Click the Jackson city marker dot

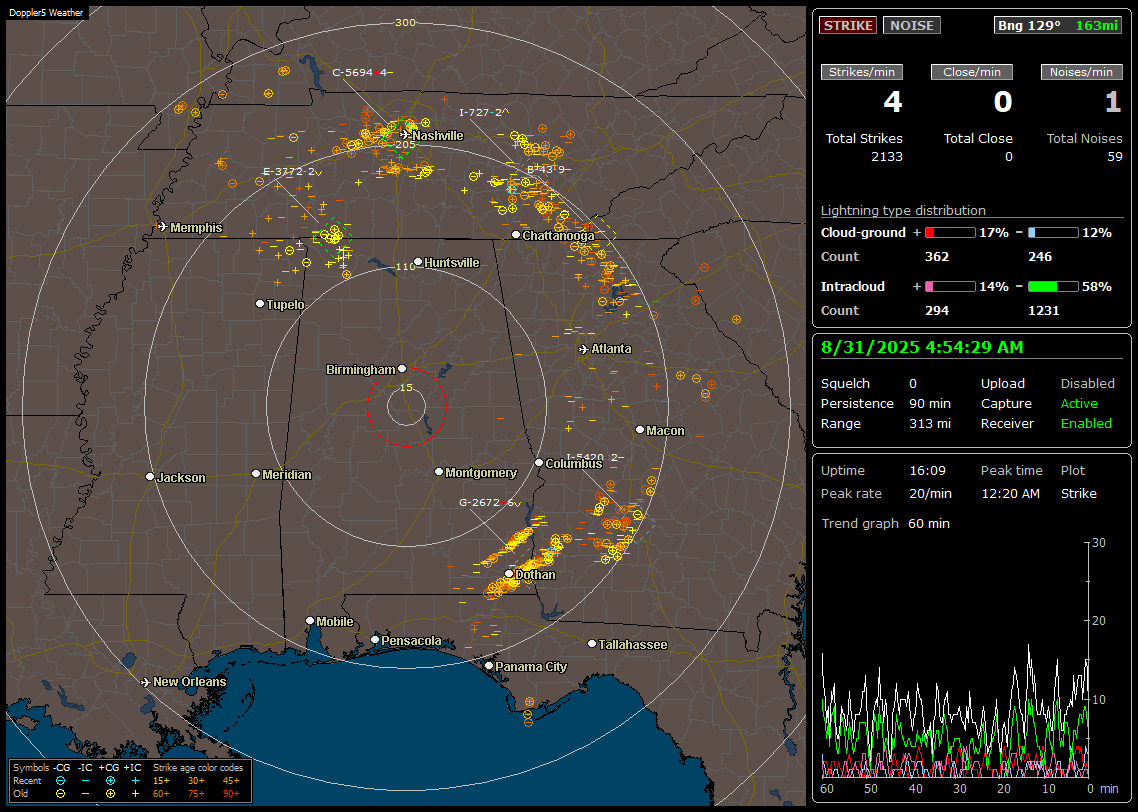point(150,477)
